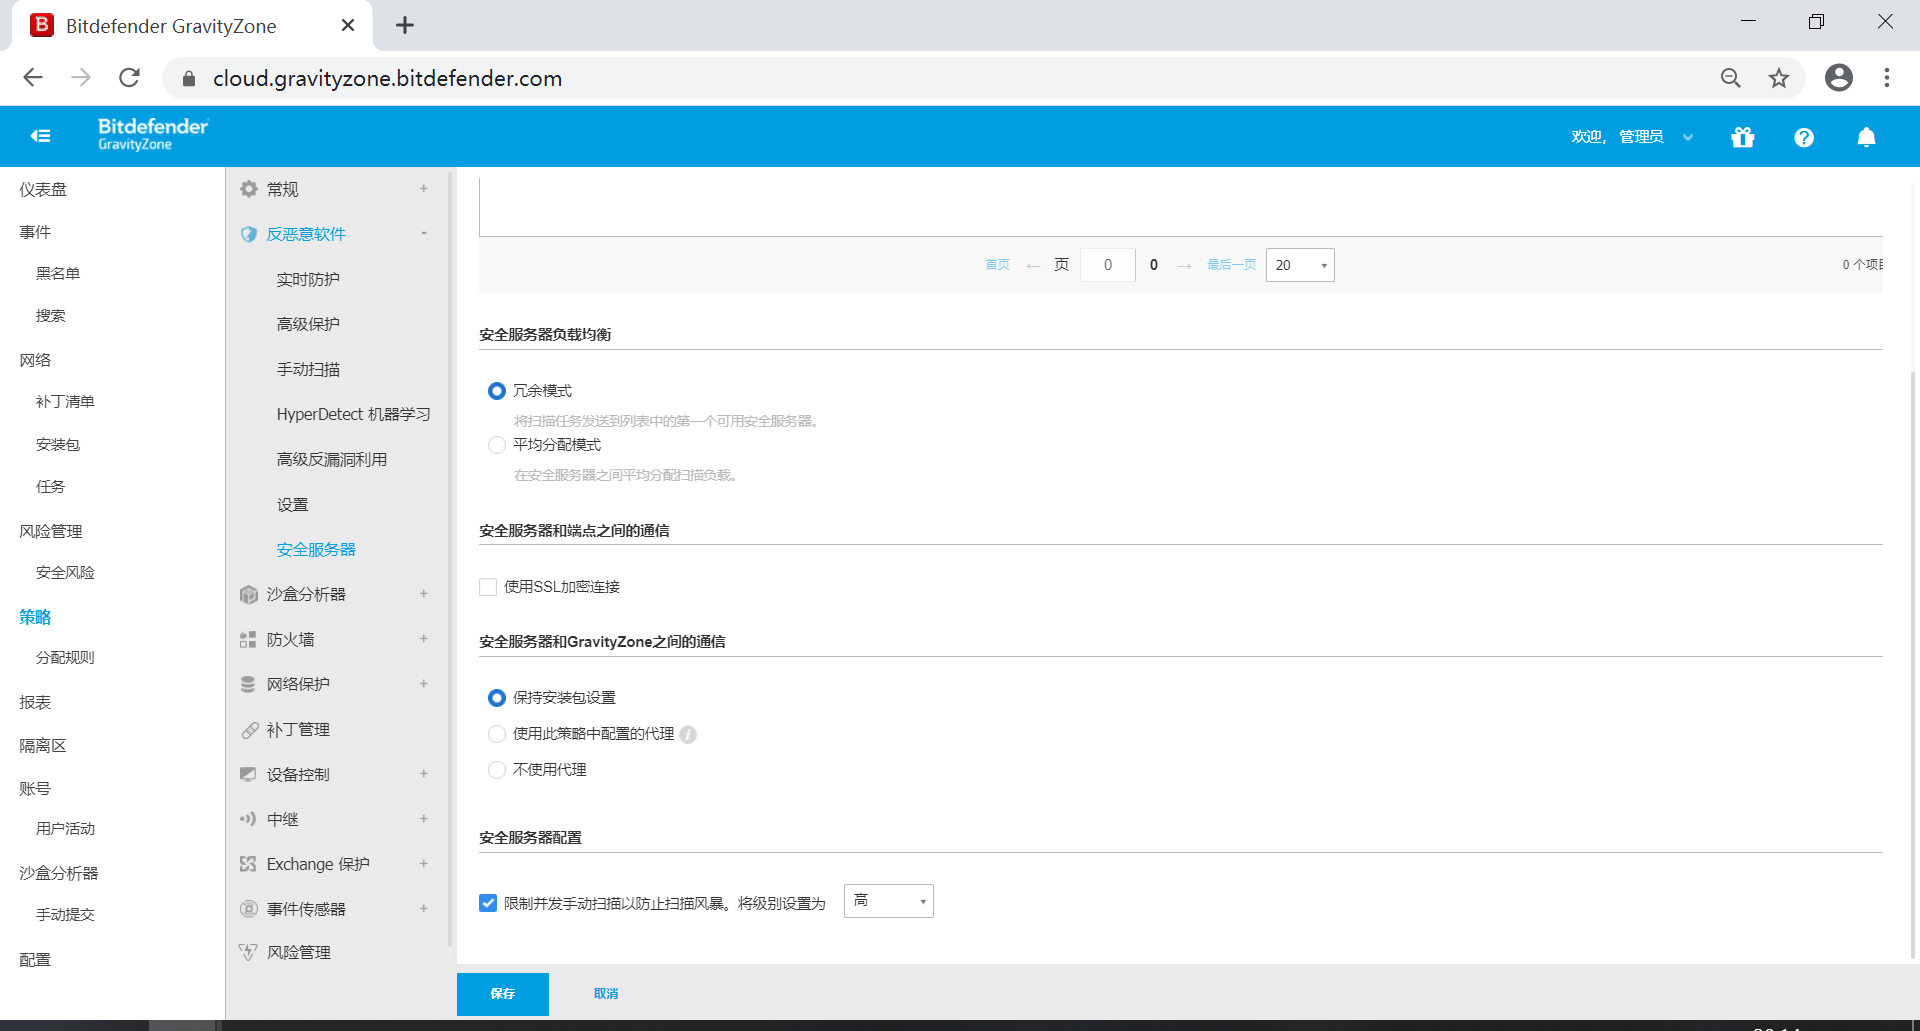Open the page size dropdown showing 20
Screen dimensions: 1920x1031
[1300, 265]
